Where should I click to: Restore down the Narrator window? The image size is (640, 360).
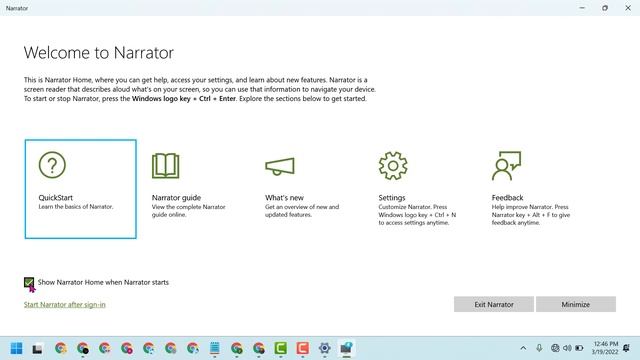pyautogui.click(x=605, y=8)
